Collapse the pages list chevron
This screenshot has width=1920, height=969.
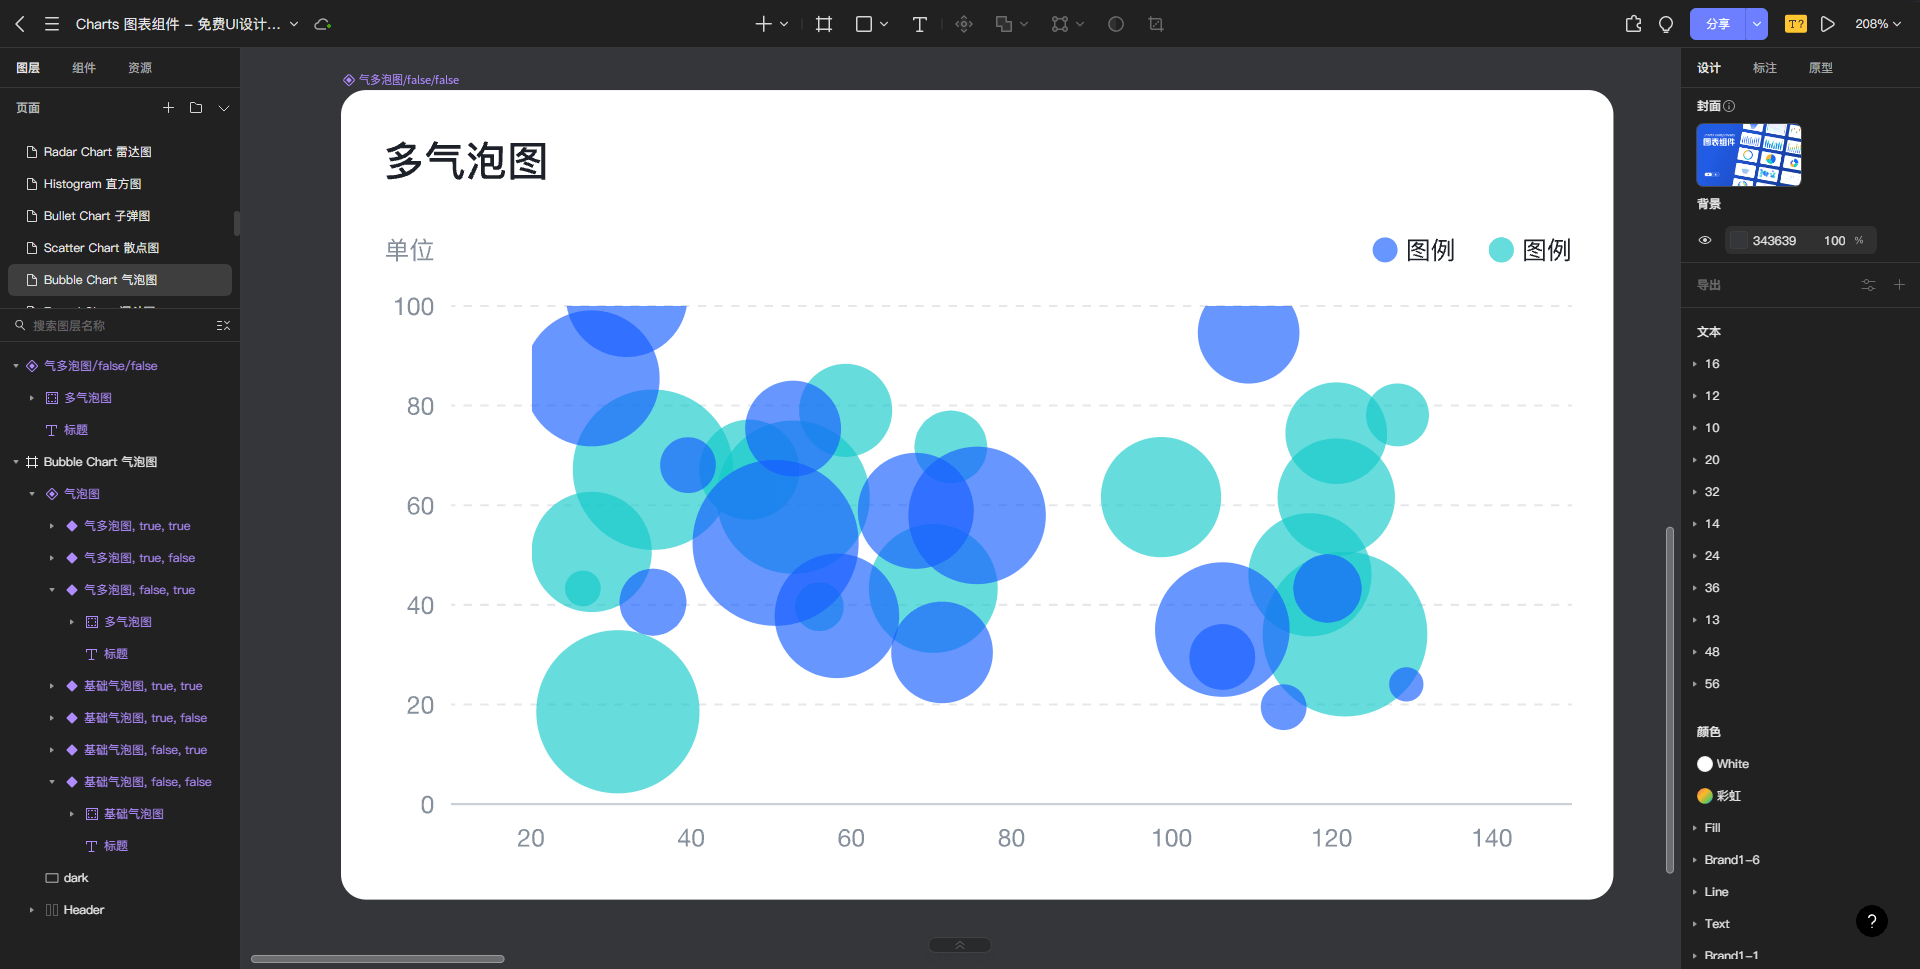[224, 108]
